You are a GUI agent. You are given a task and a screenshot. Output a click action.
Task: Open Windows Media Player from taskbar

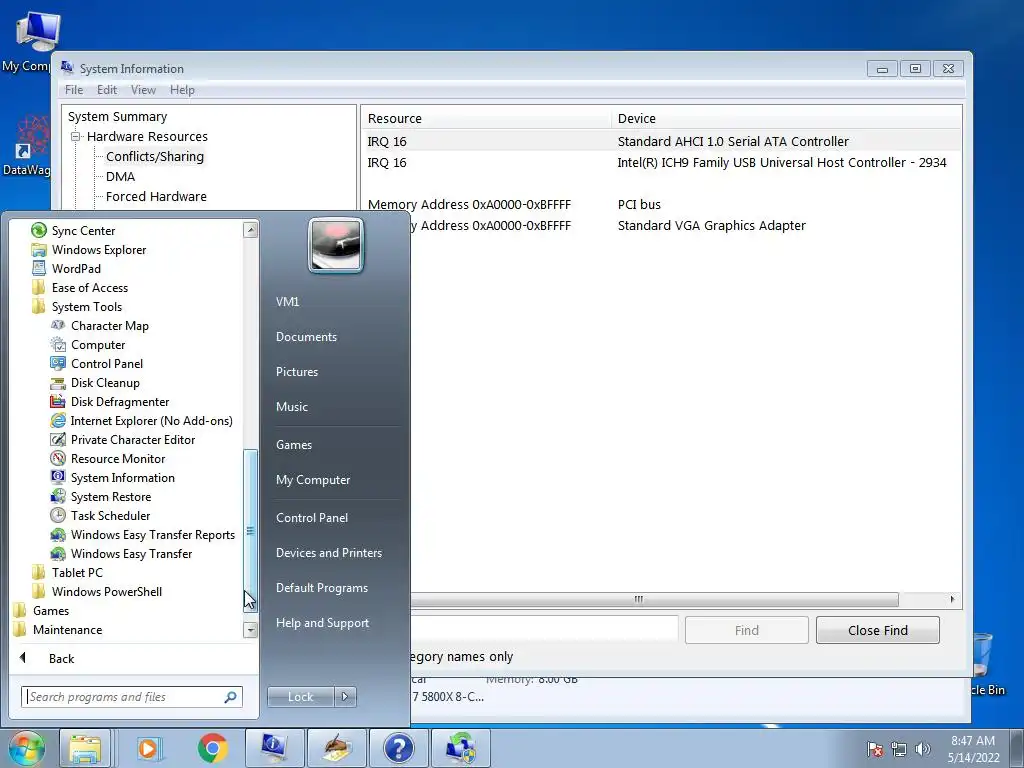(x=148, y=748)
